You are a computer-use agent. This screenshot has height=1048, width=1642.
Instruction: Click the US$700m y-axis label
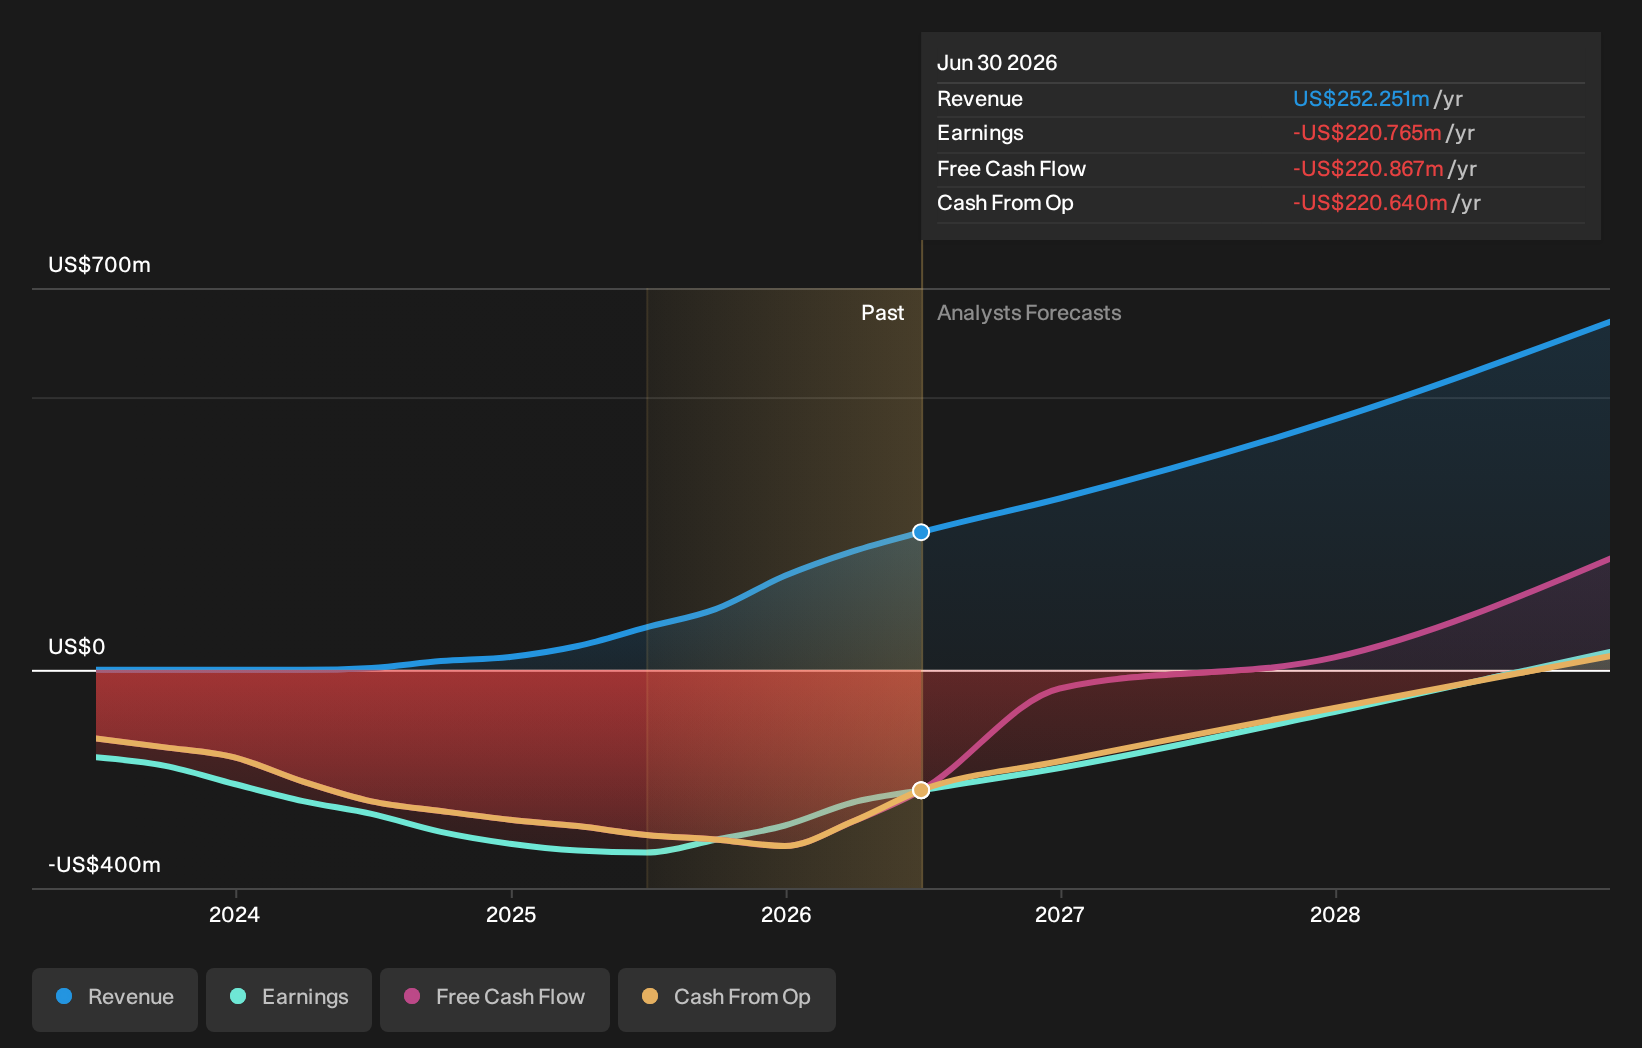pos(99,265)
